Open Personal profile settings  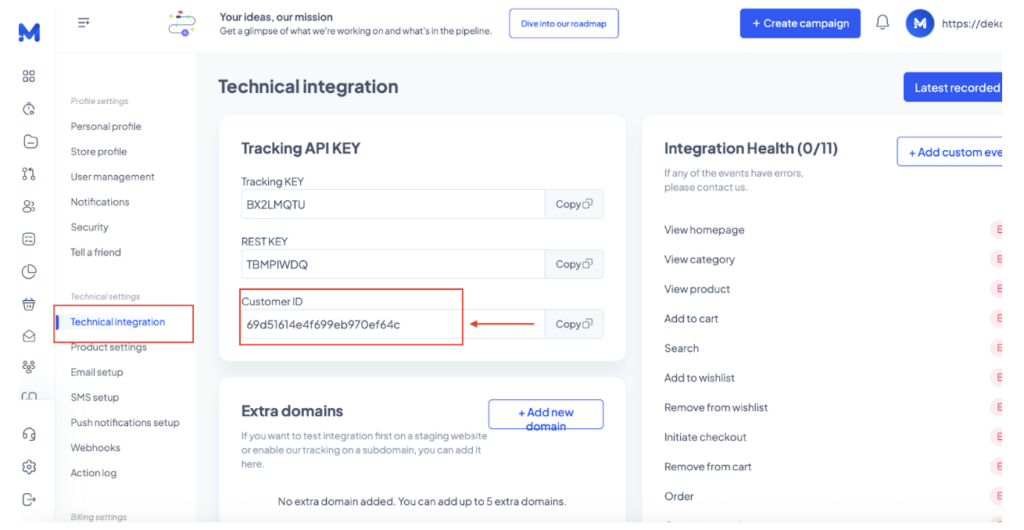106,127
